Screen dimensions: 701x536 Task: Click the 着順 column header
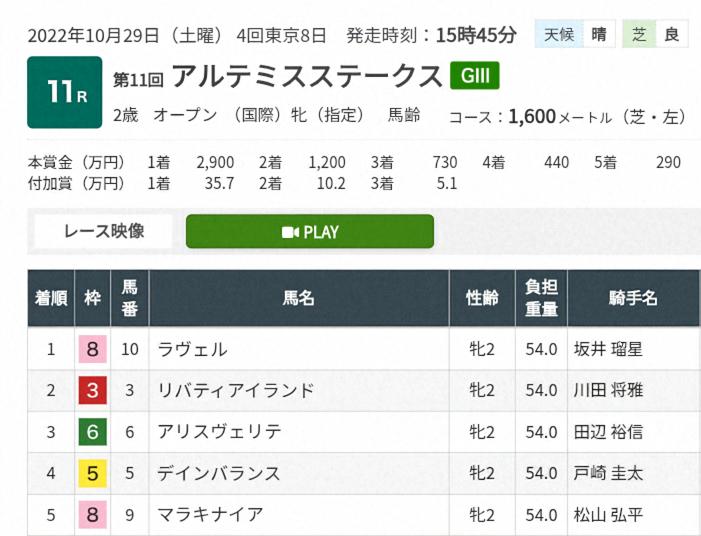(50, 297)
